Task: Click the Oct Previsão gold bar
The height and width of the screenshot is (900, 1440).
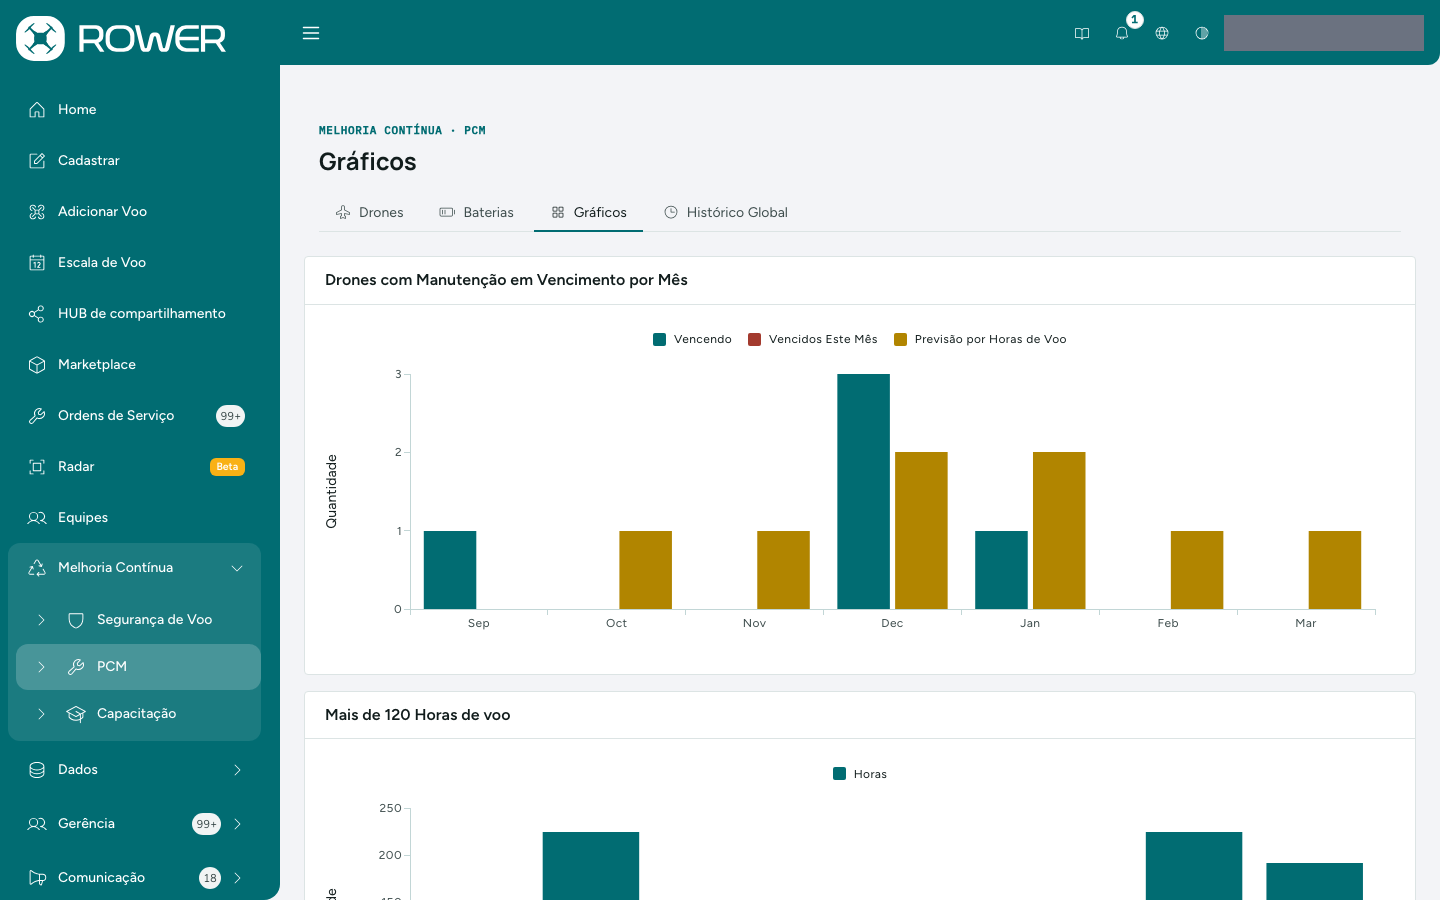Action: pyautogui.click(x=645, y=570)
